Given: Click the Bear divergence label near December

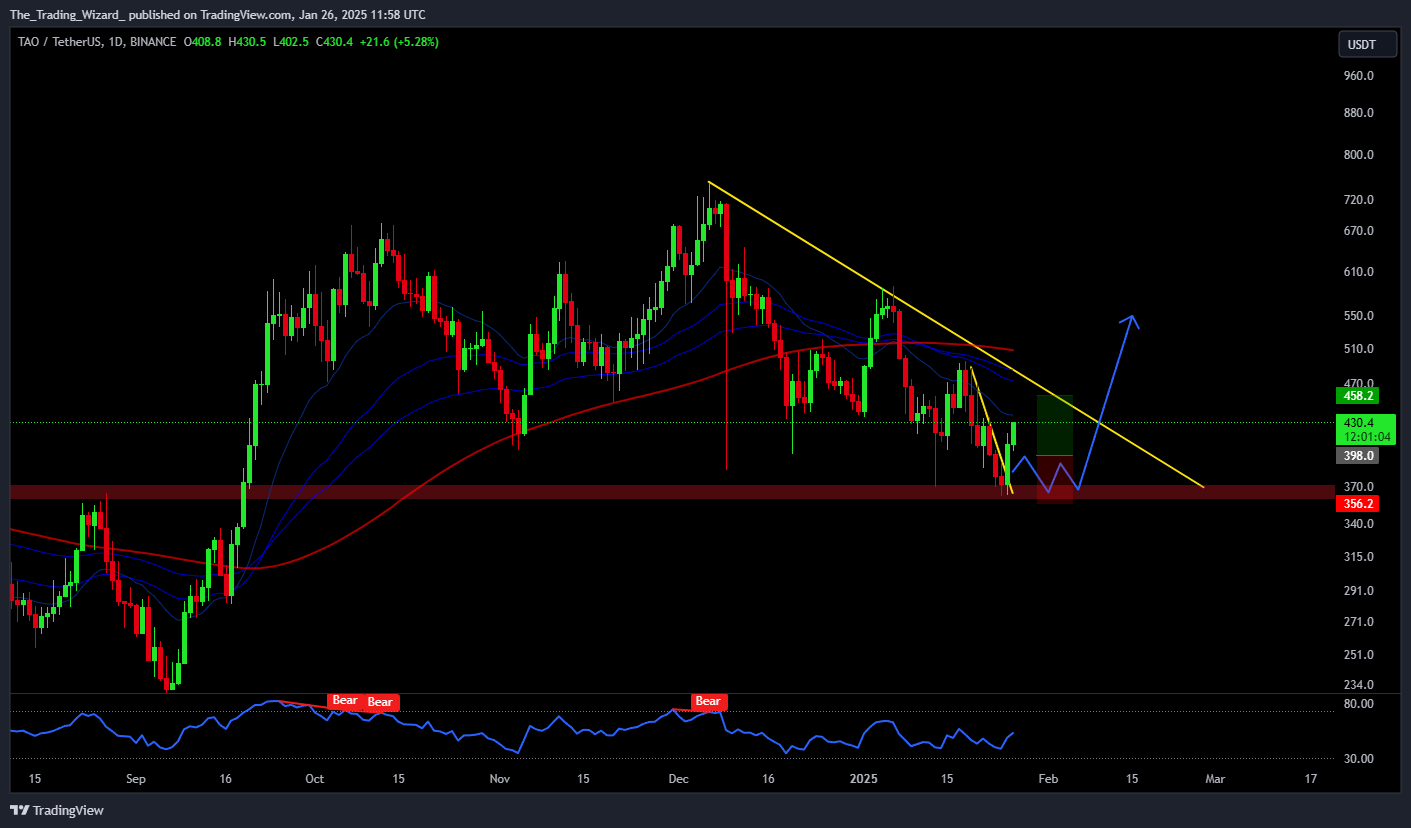Looking at the screenshot, I should tap(708, 702).
